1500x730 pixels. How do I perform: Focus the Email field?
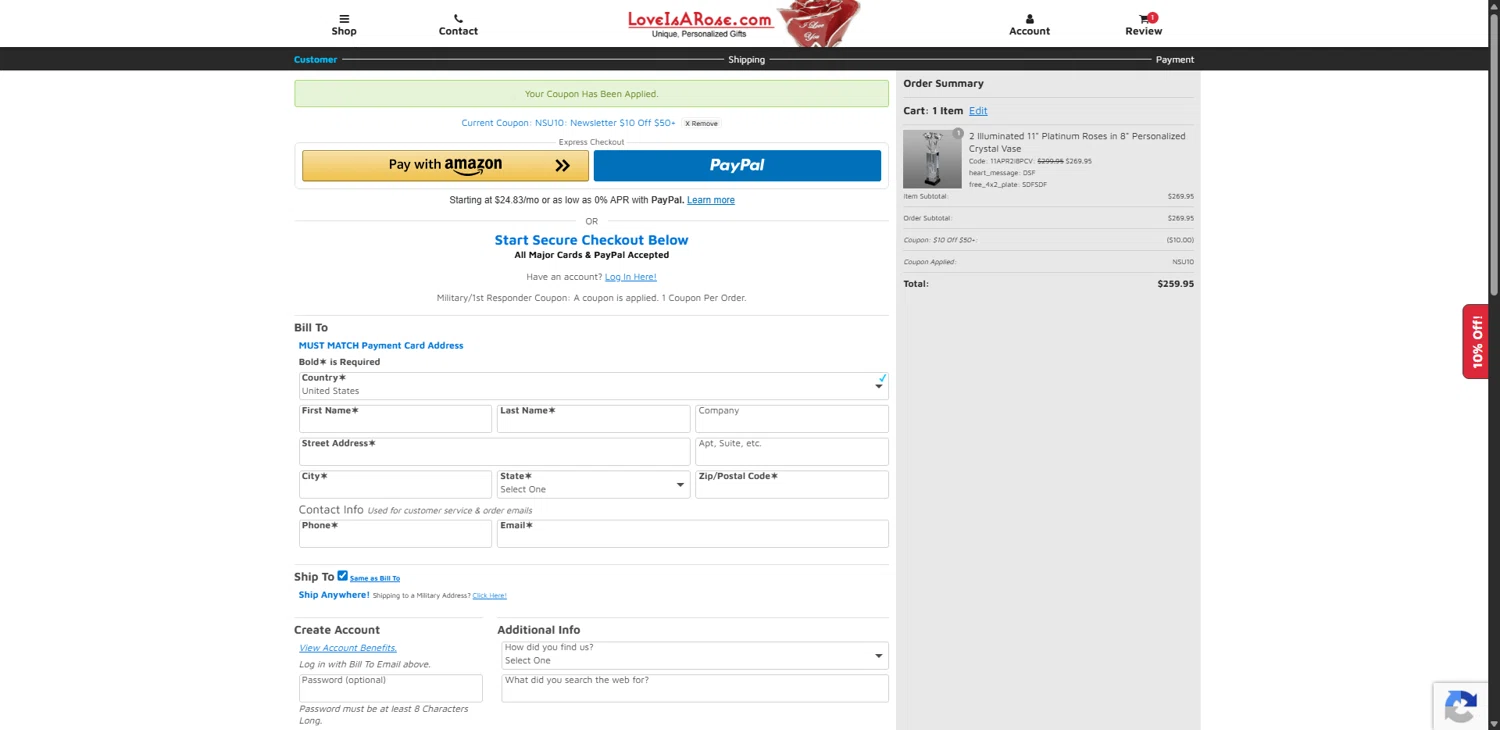coord(692,533)
